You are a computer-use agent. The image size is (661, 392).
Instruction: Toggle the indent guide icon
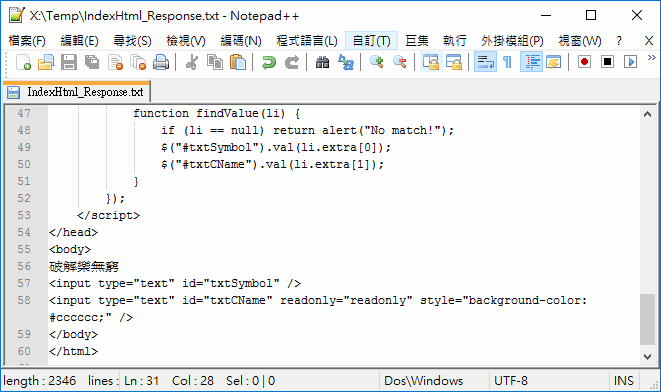point(531,62)
